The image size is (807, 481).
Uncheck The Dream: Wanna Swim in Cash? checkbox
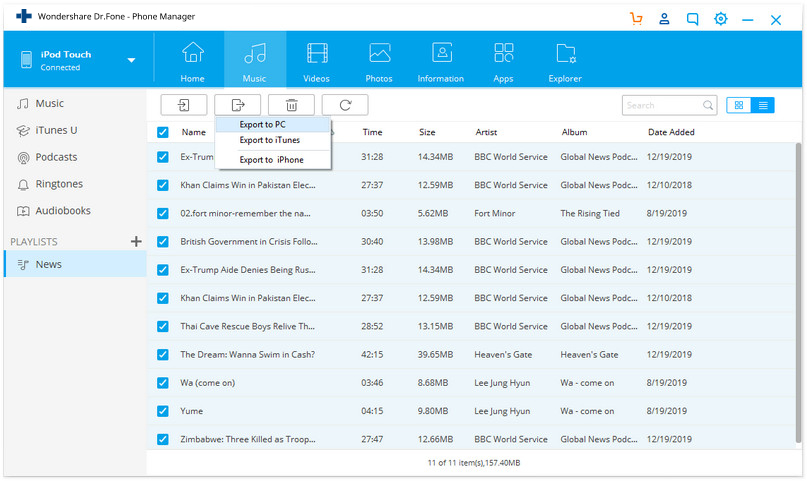pos(163,354)
